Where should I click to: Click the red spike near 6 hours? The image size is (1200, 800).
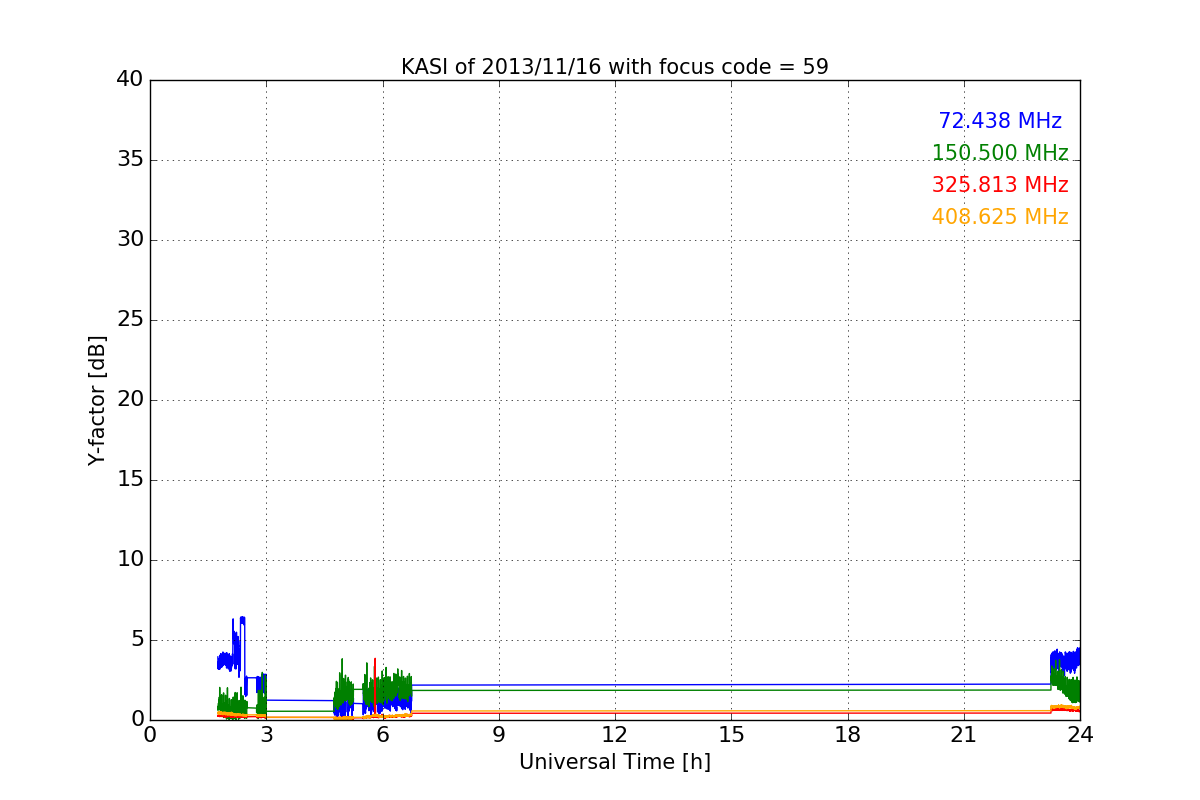pos(375,685)
